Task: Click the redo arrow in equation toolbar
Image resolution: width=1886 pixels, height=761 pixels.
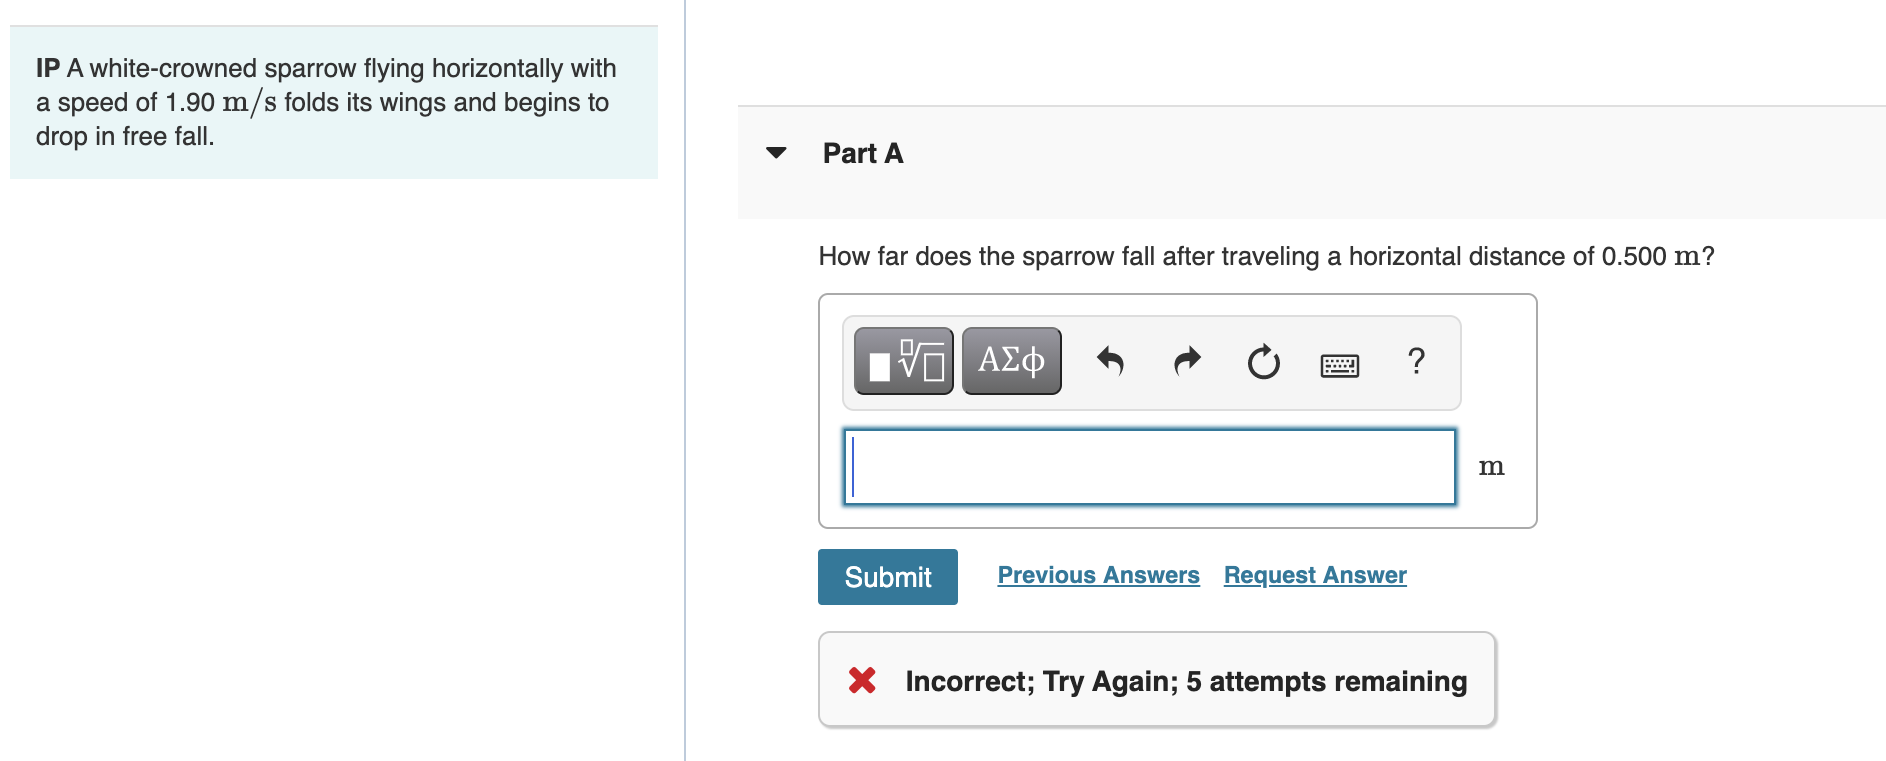Action: 1187,361
